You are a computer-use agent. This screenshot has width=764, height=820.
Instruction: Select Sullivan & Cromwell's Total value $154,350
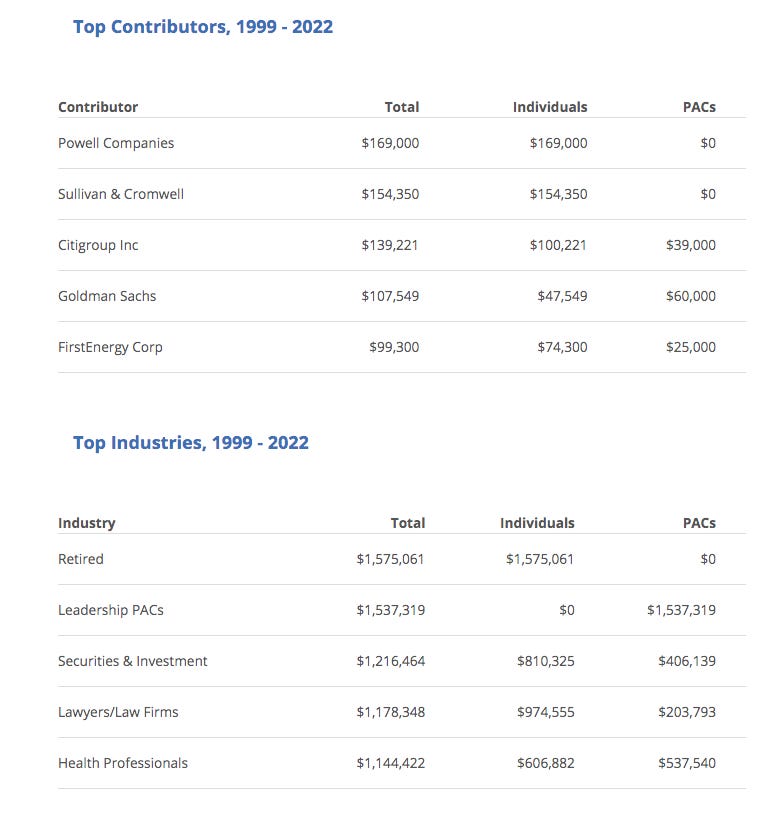coord(390,194)
